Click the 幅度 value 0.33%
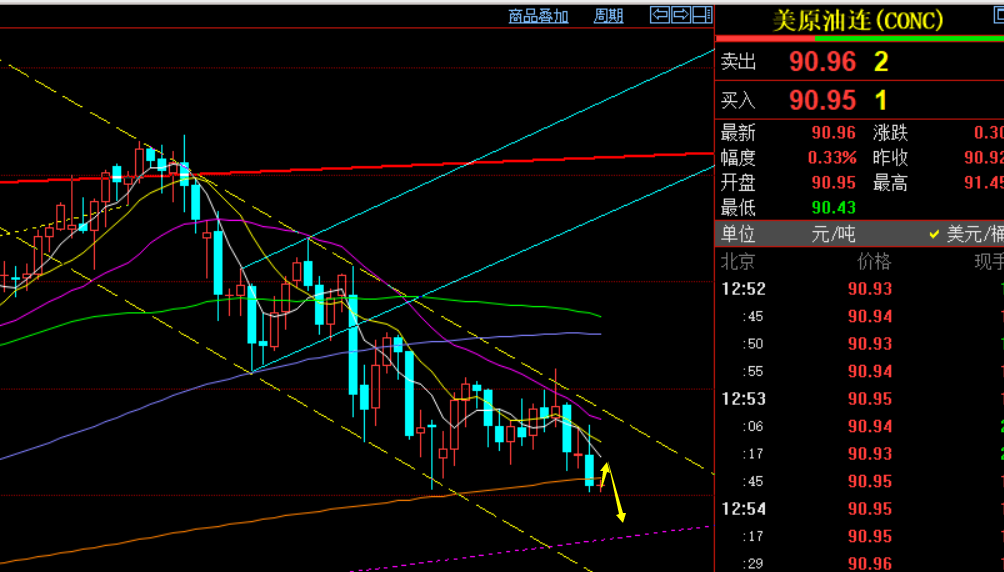The image size is (1004, 572). [832, 158]
